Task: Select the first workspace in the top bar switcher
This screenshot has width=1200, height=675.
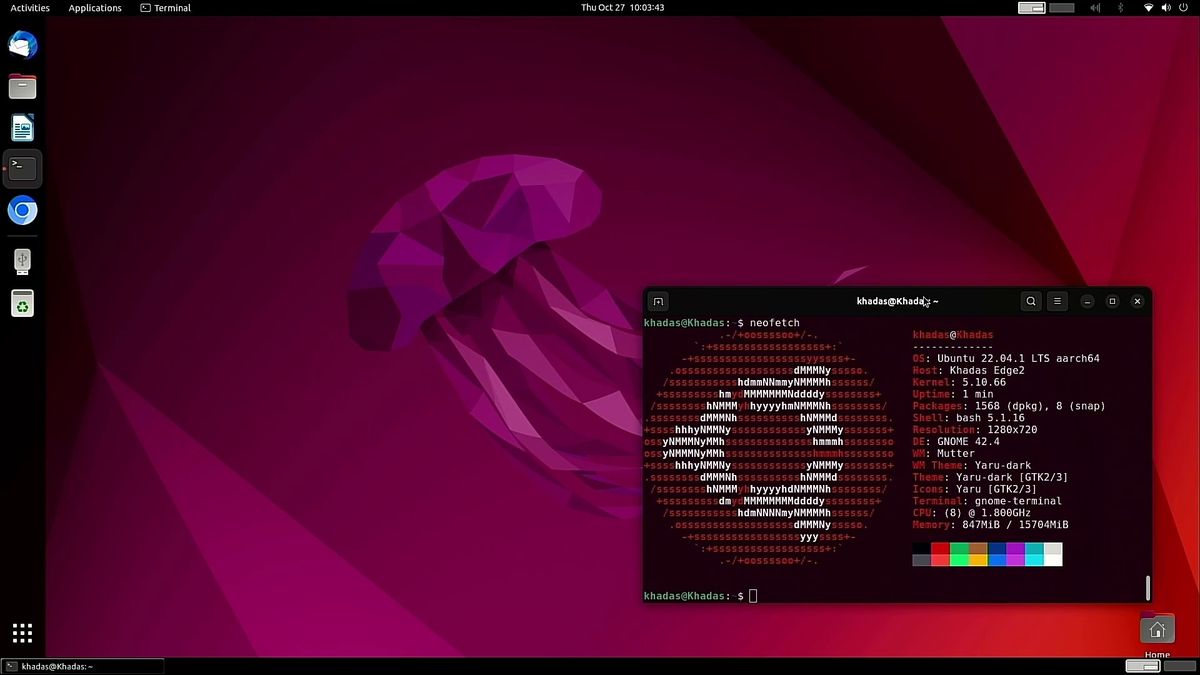Action: (x=1031, y=8)
